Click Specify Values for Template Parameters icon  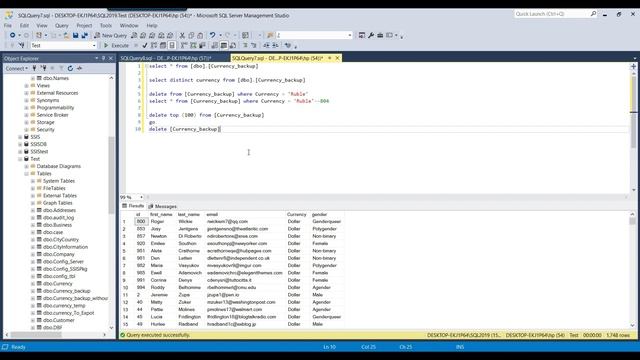click(x=288, y=45)
